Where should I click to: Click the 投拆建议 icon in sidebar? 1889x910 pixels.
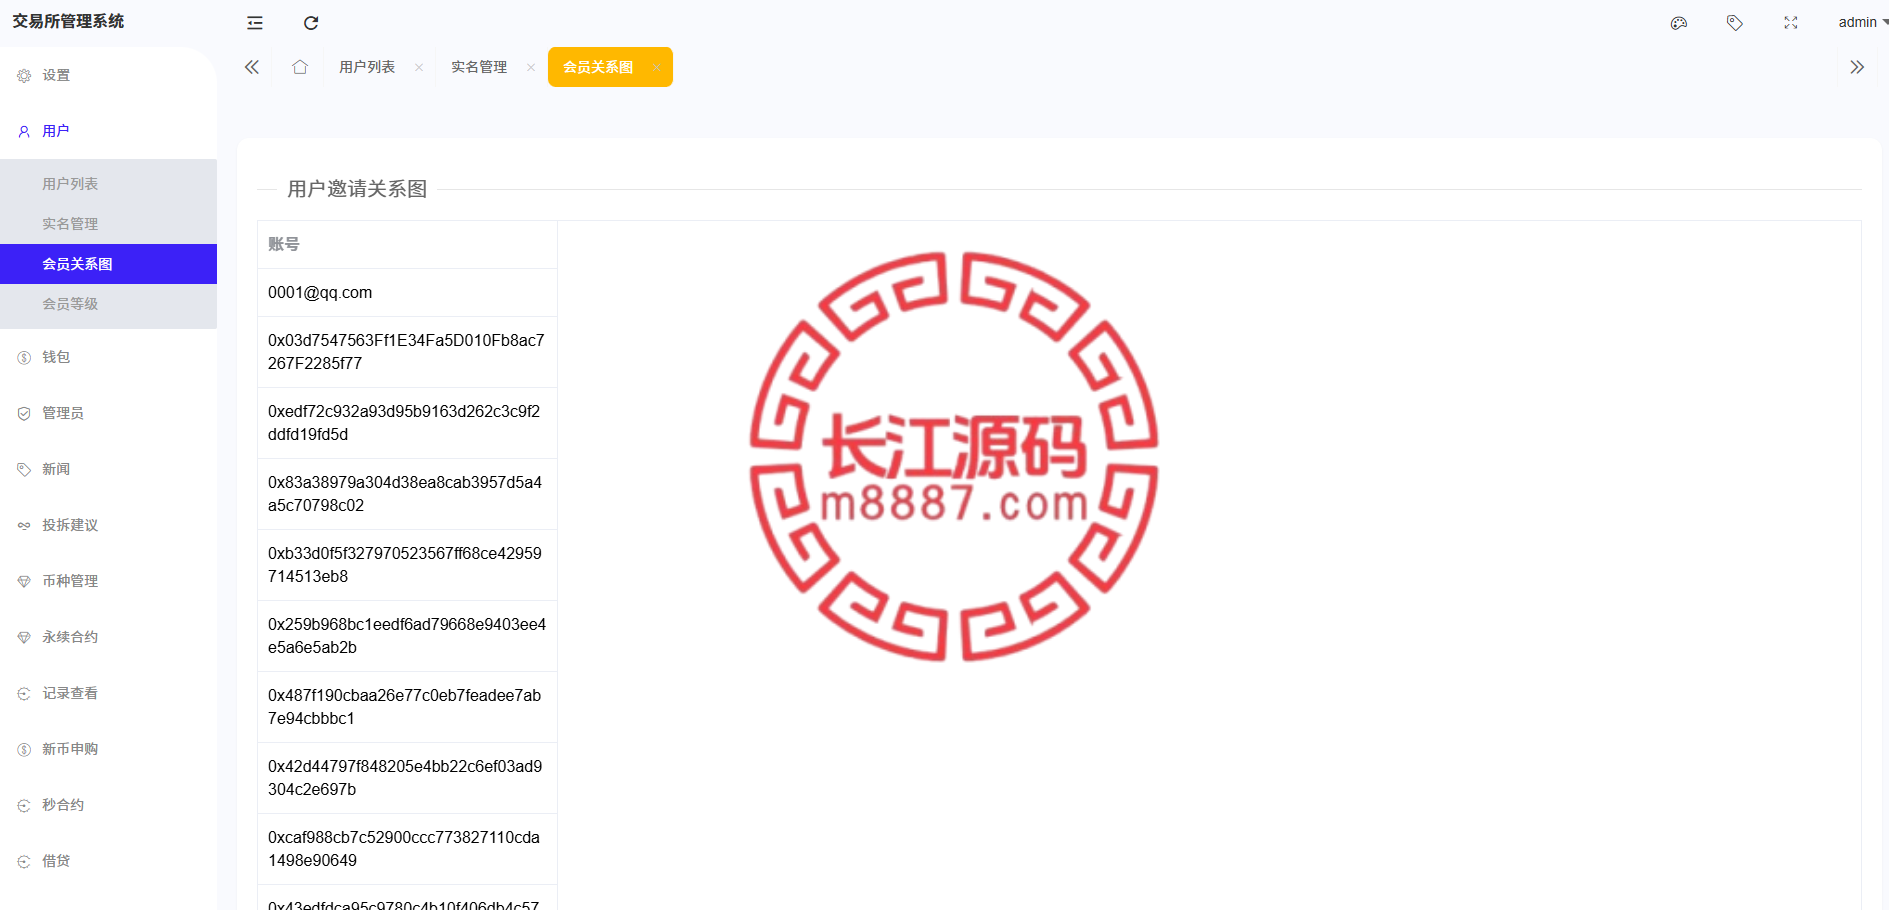point(24,525)
